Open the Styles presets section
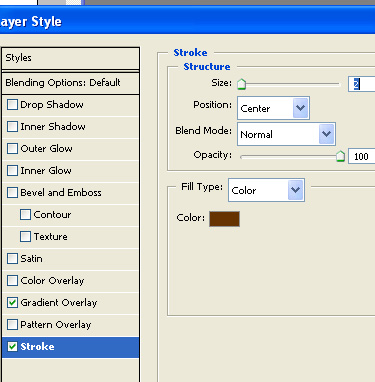This screenshot has height=382, width=375. click(70, 58)
